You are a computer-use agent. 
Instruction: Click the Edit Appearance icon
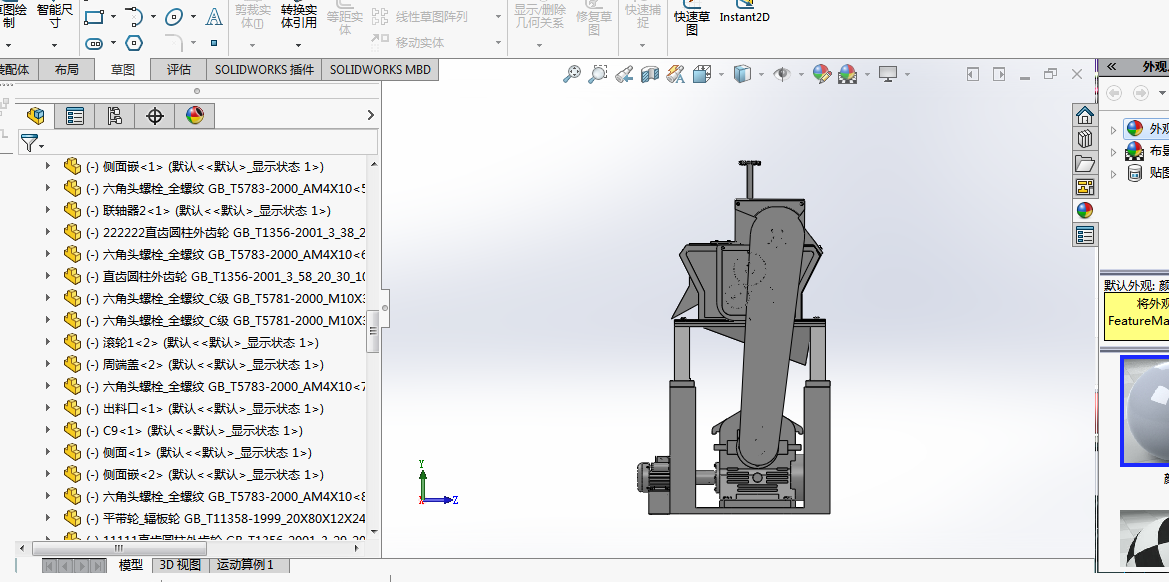[x=822, y=74]
